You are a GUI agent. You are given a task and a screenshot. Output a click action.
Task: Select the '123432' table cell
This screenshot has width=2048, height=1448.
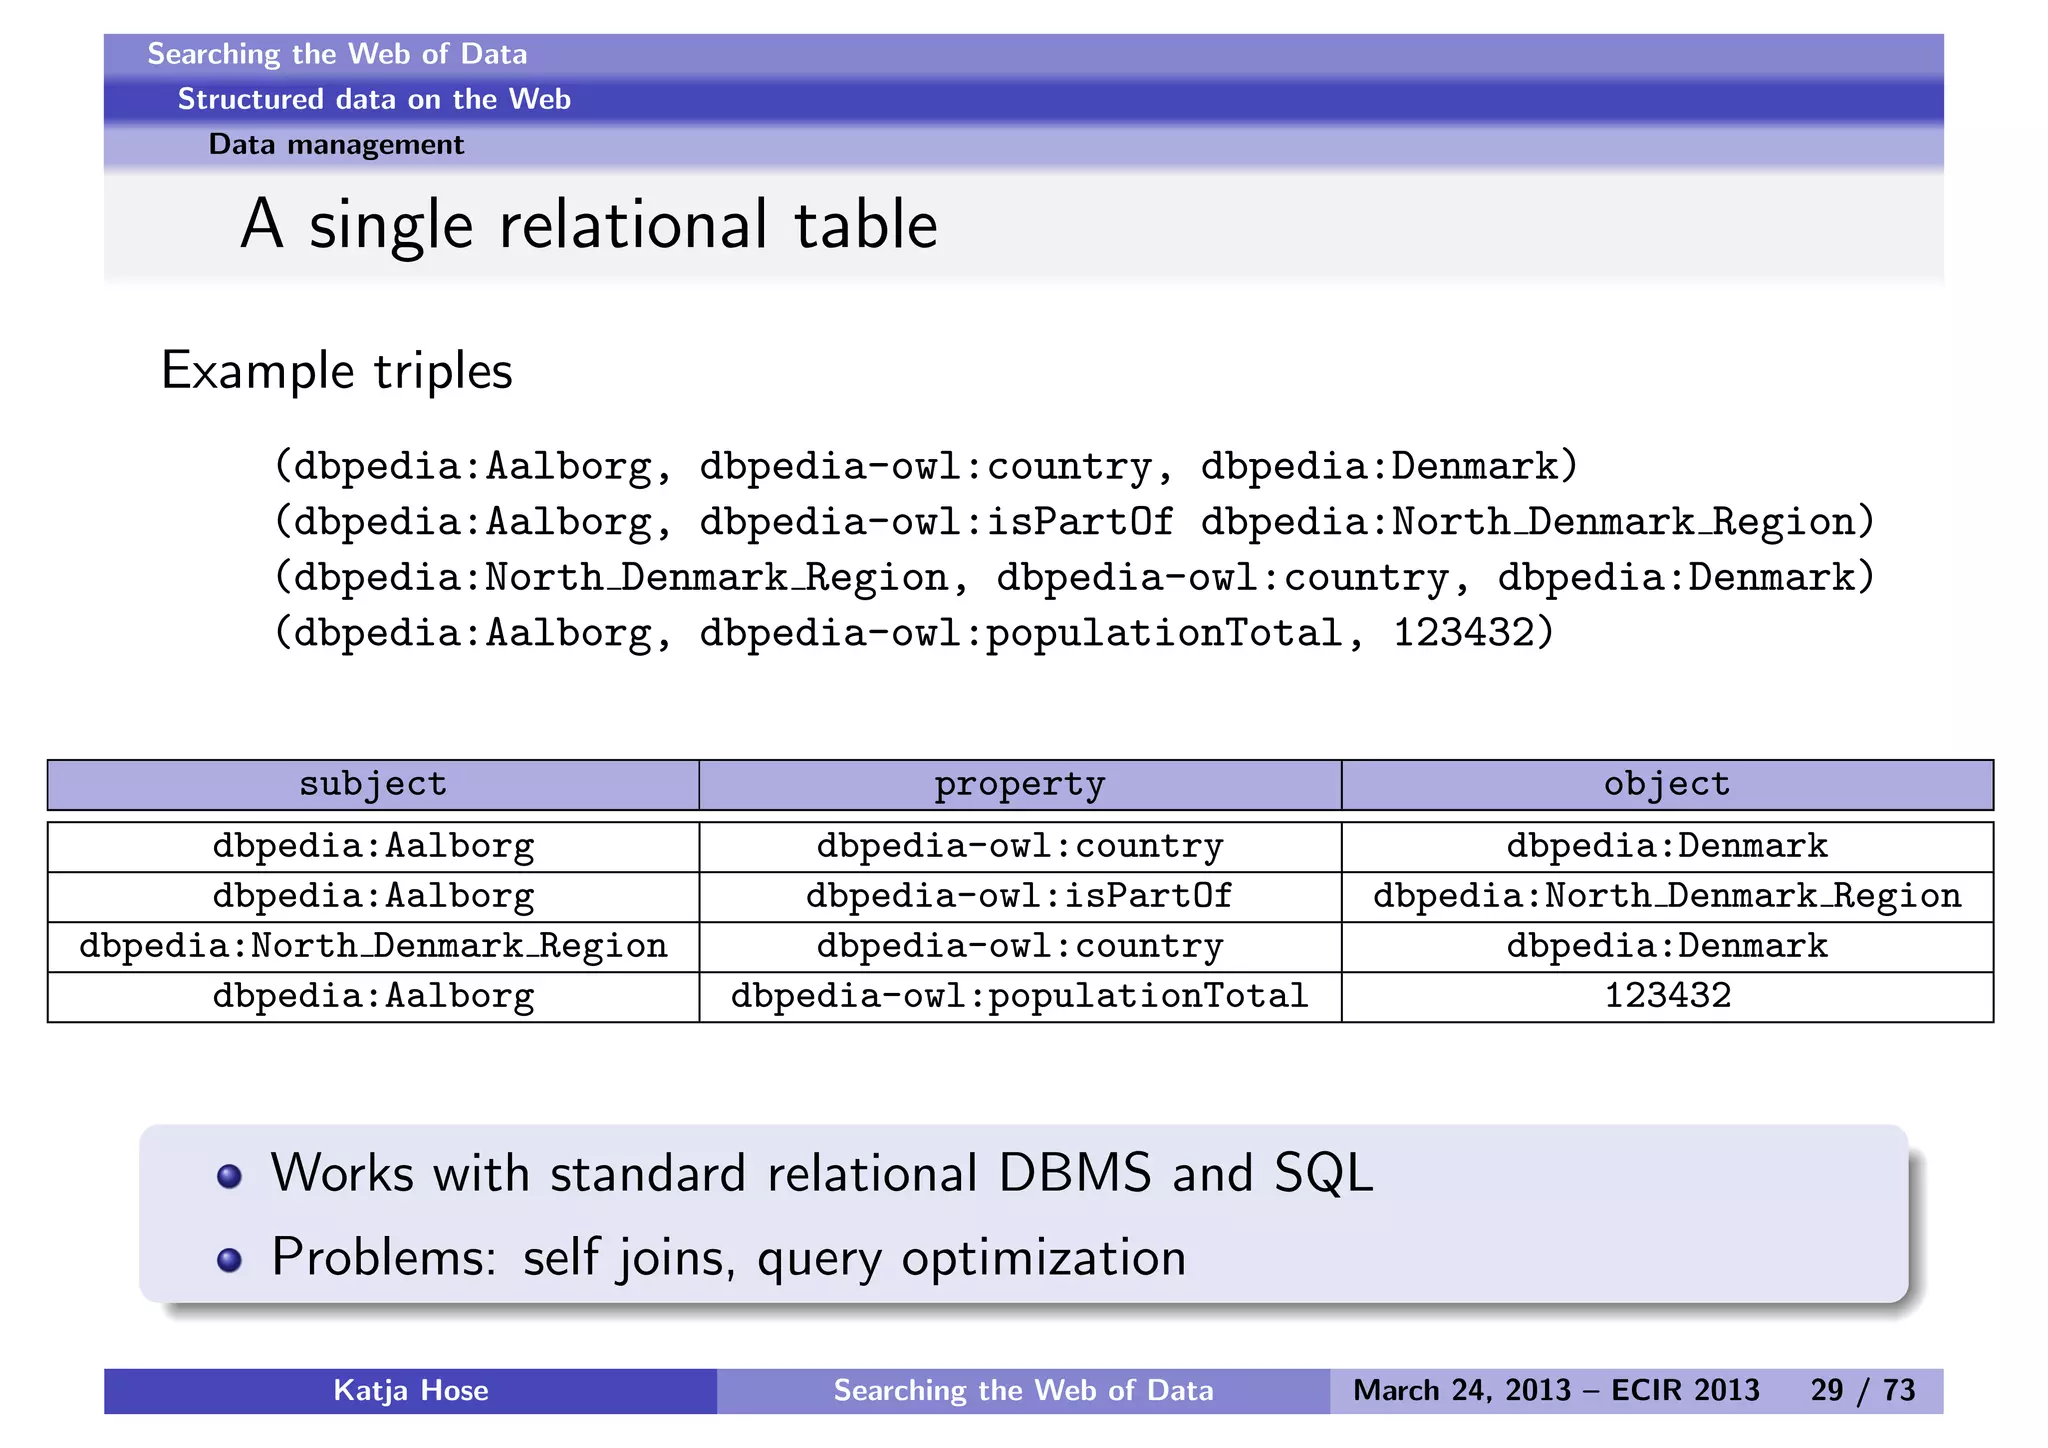(x=1667, y=997)
